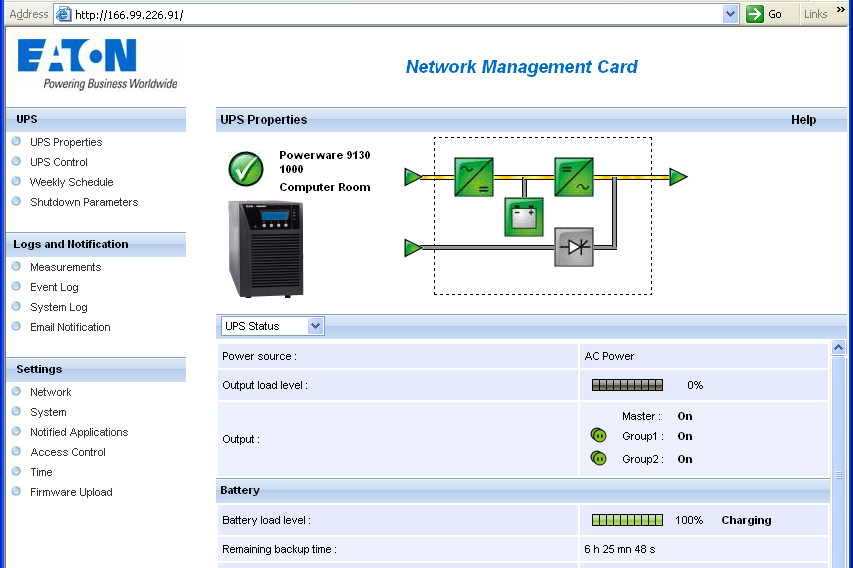Click the bullet beside Event Log
Image resolution: width=853 pixels, height=568 pixels.
click(x=16, y=286)
